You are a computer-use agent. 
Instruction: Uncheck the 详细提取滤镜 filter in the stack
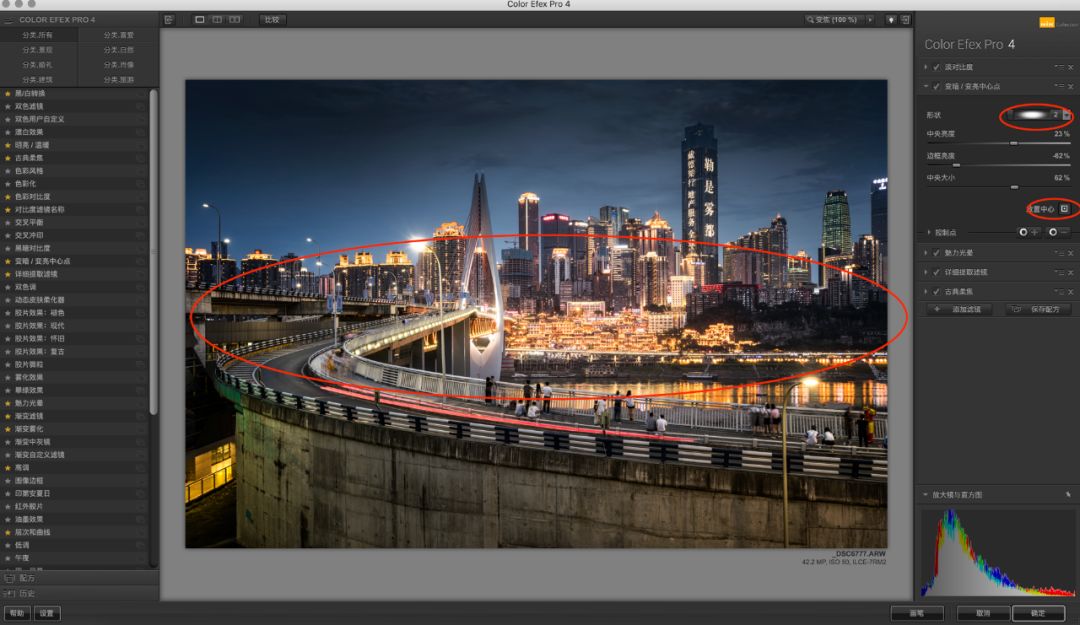(936, 273)
